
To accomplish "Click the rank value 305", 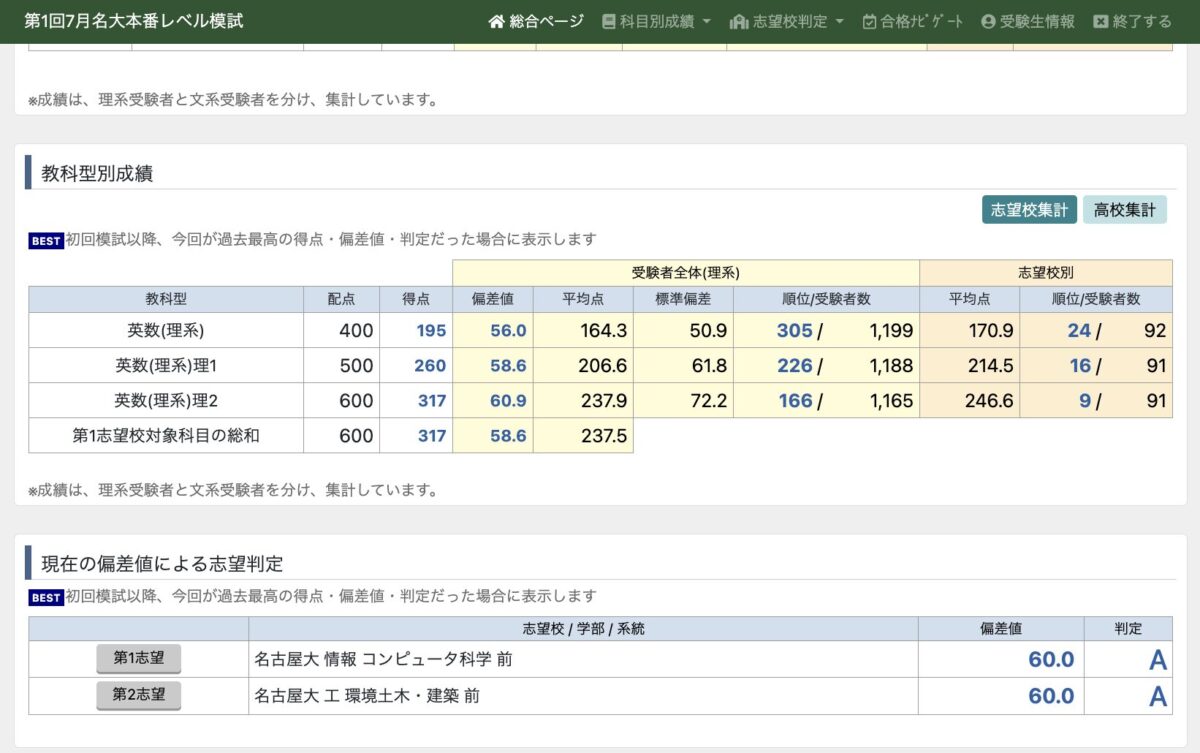I will click(794, 331).
